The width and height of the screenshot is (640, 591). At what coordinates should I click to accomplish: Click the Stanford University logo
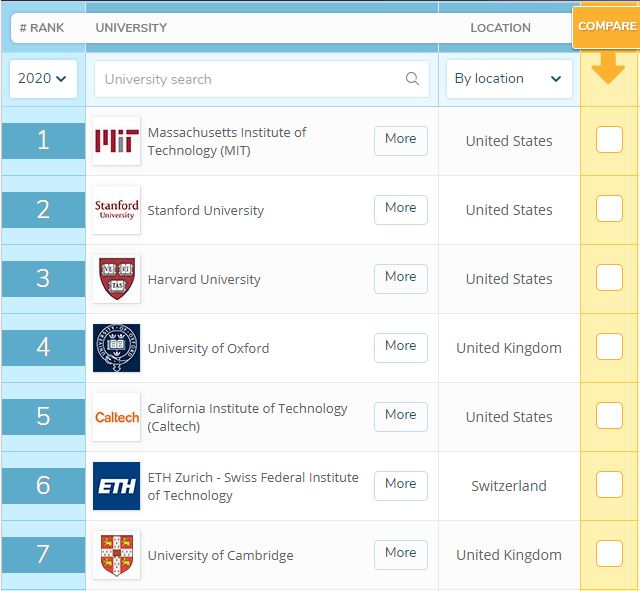tap(116, 210)
